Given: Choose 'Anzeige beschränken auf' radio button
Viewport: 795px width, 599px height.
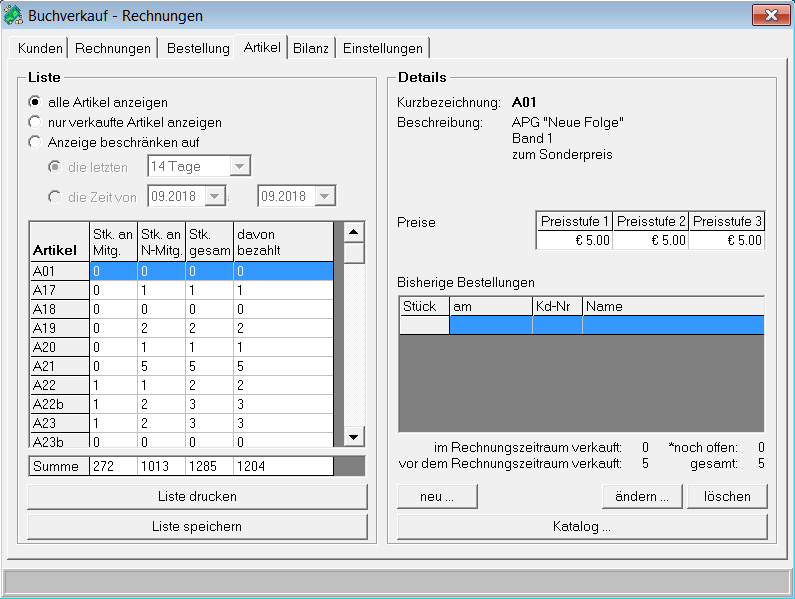Looking at the screenshot, I should coord(35,142).
